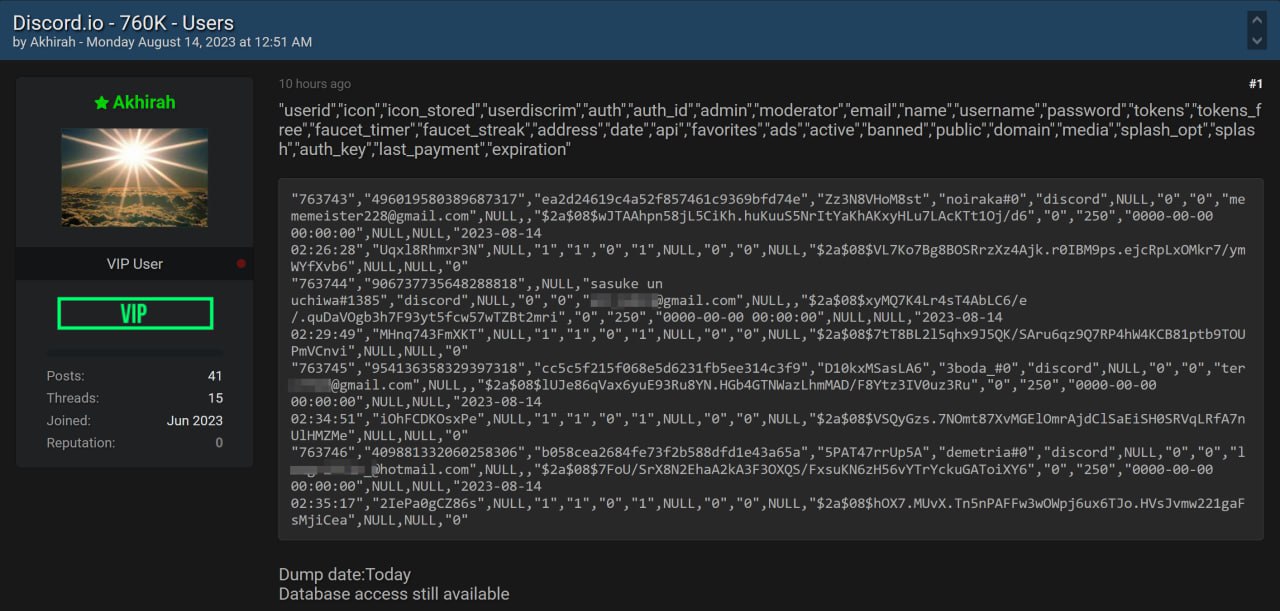Click the green star beside Akhirah

(101, 103)
